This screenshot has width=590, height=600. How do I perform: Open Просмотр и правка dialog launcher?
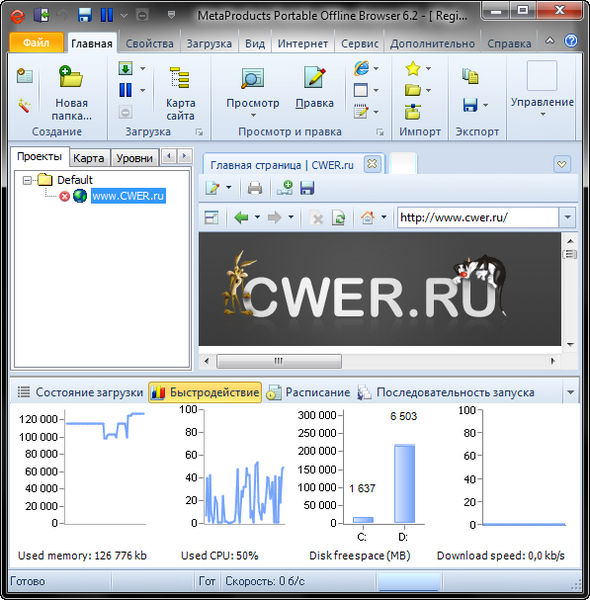pos(380,132)
